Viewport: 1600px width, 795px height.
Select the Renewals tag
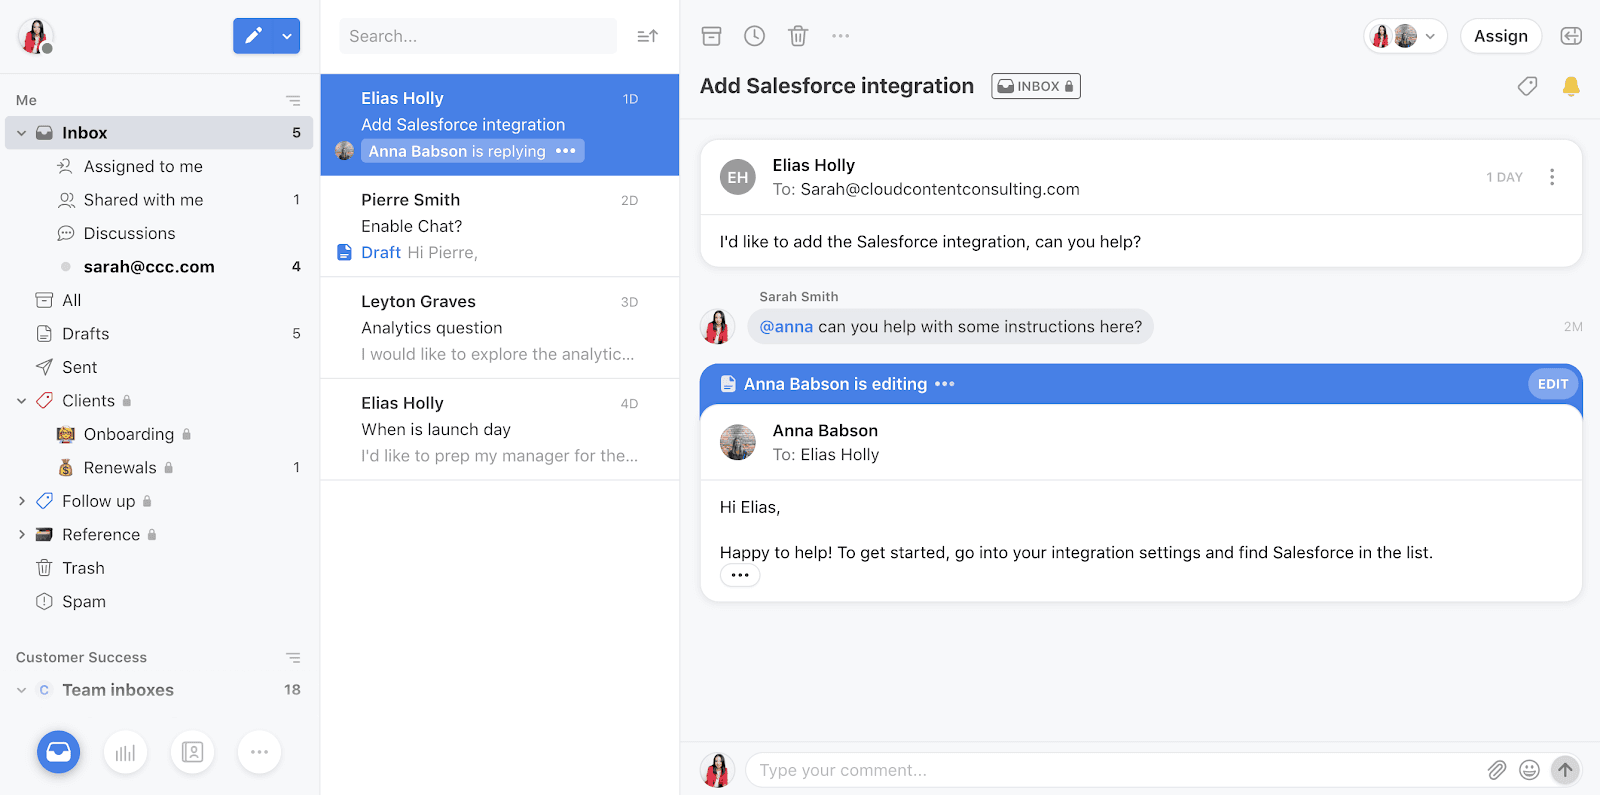pyautogui.click(x=120, y=468)
